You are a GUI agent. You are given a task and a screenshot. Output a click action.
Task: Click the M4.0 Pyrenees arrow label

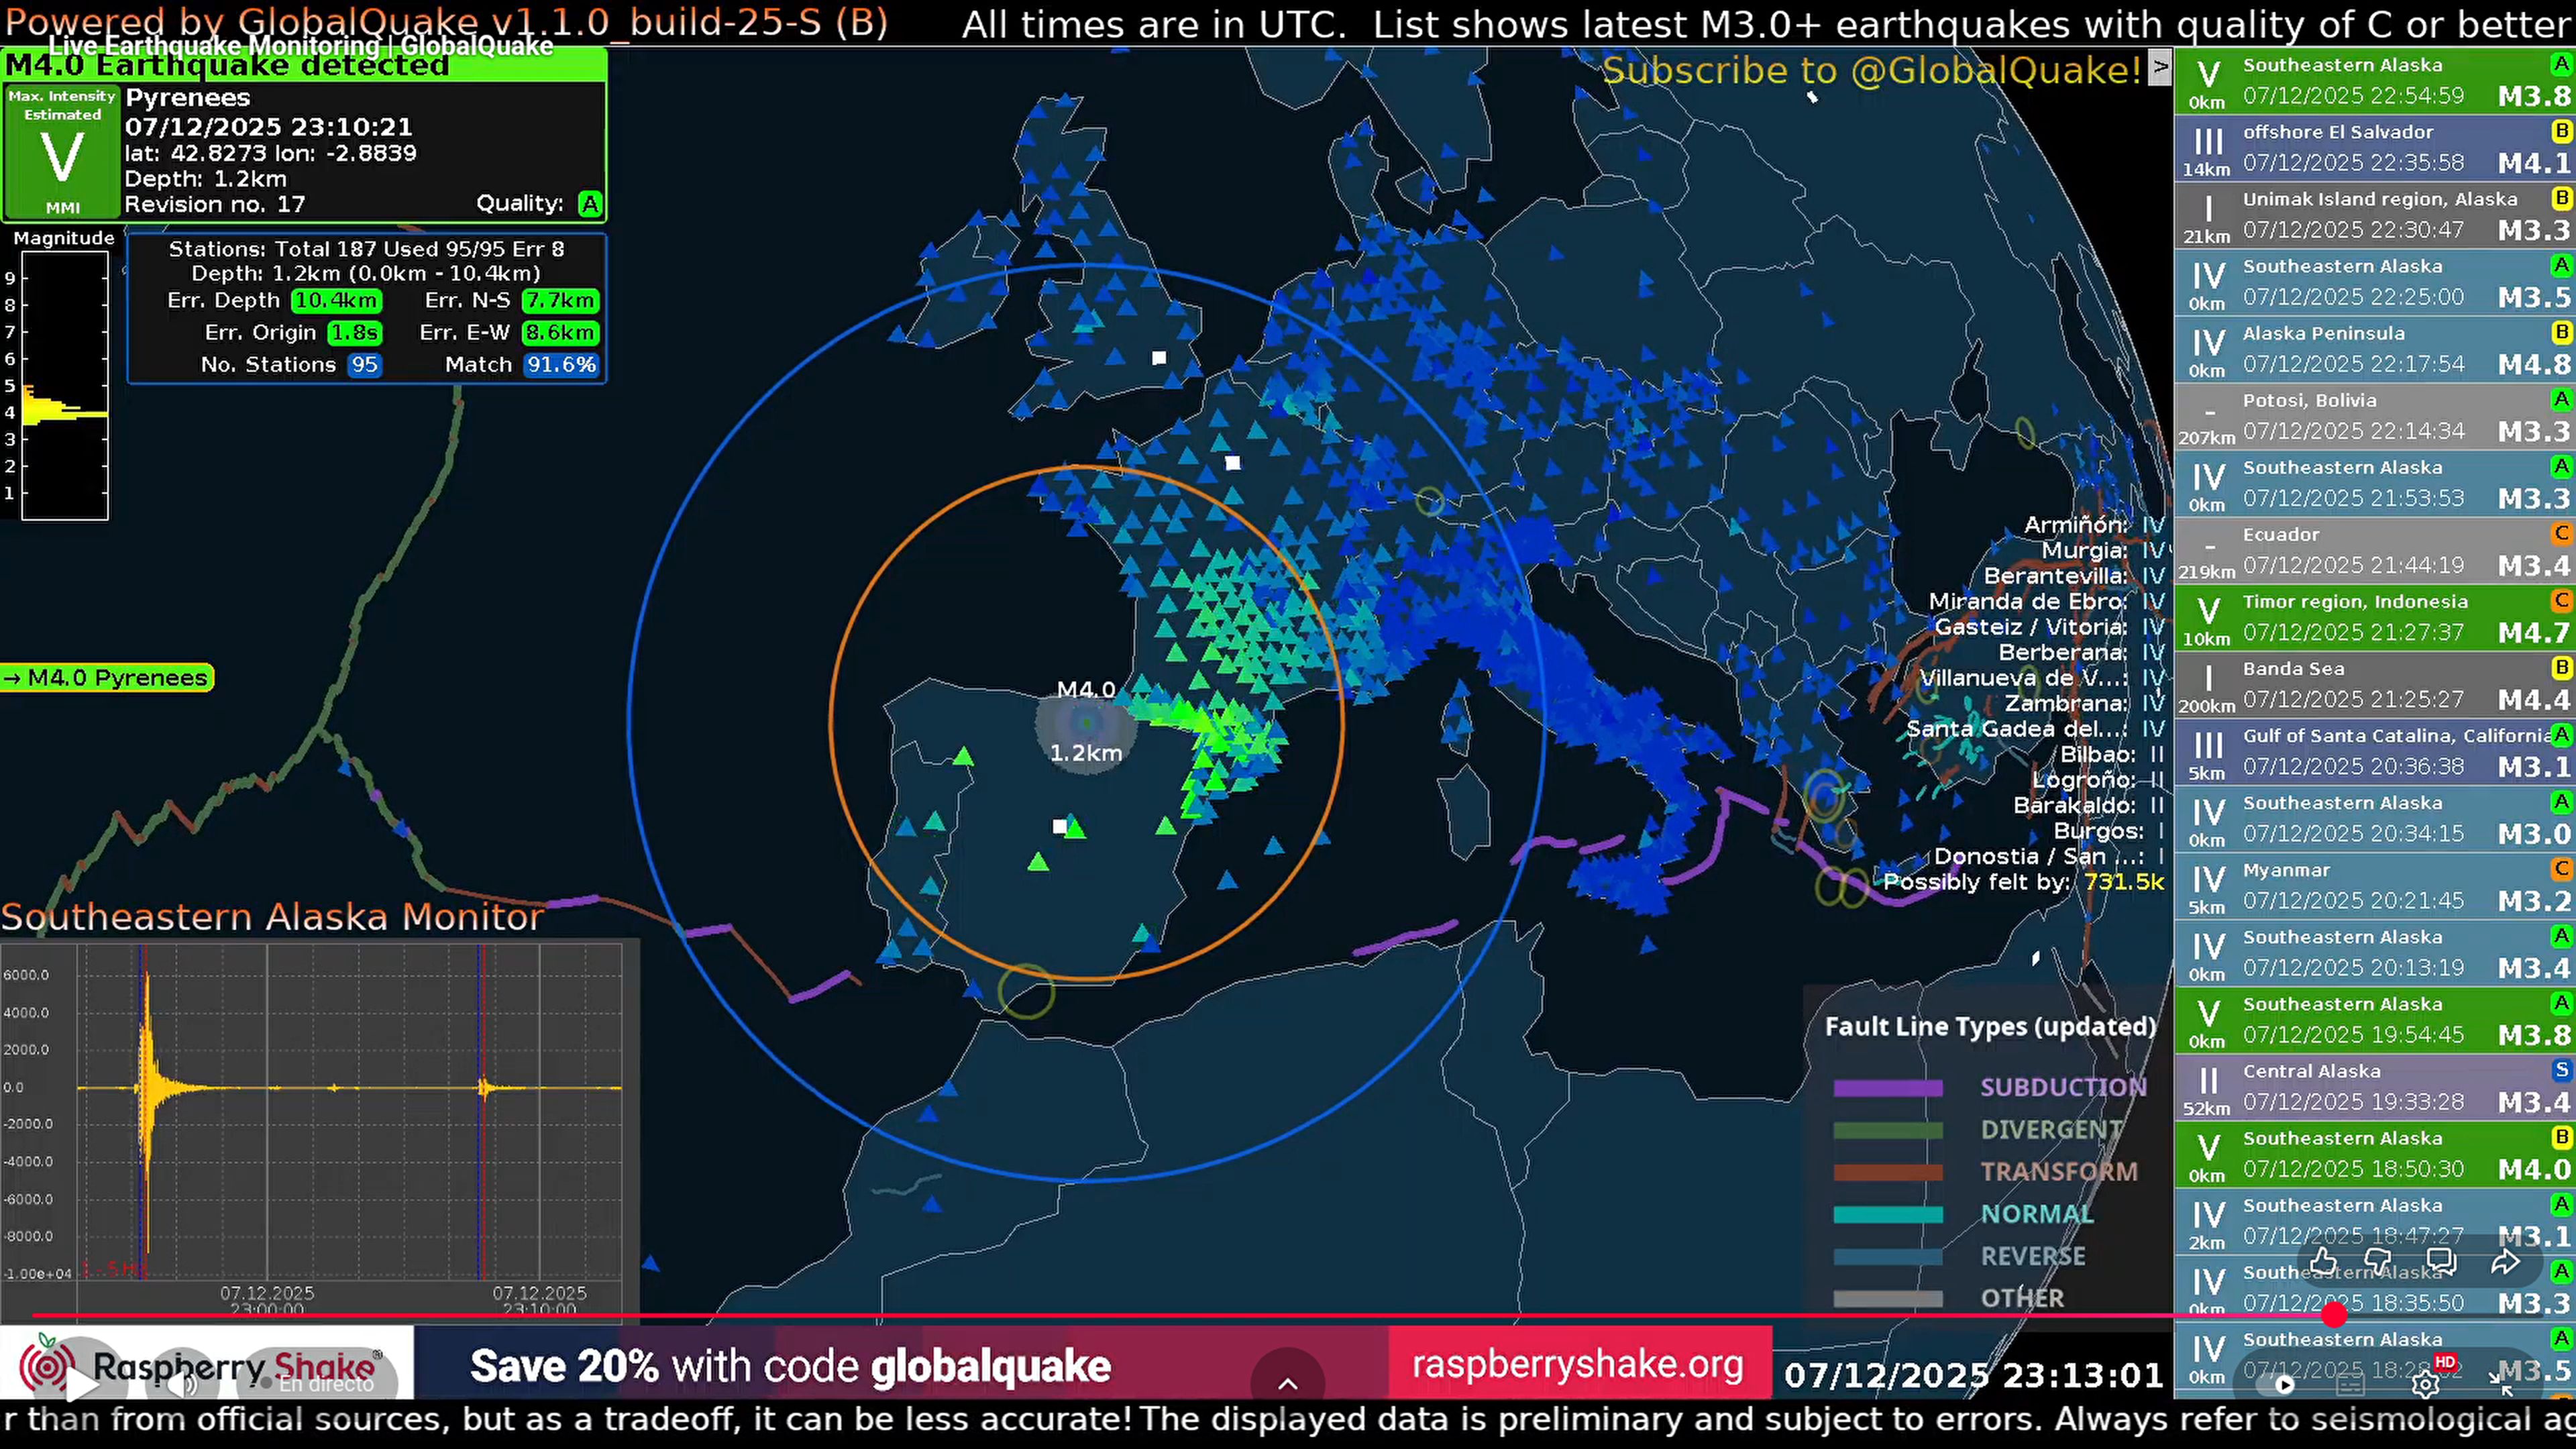click(x=107, y=678)
